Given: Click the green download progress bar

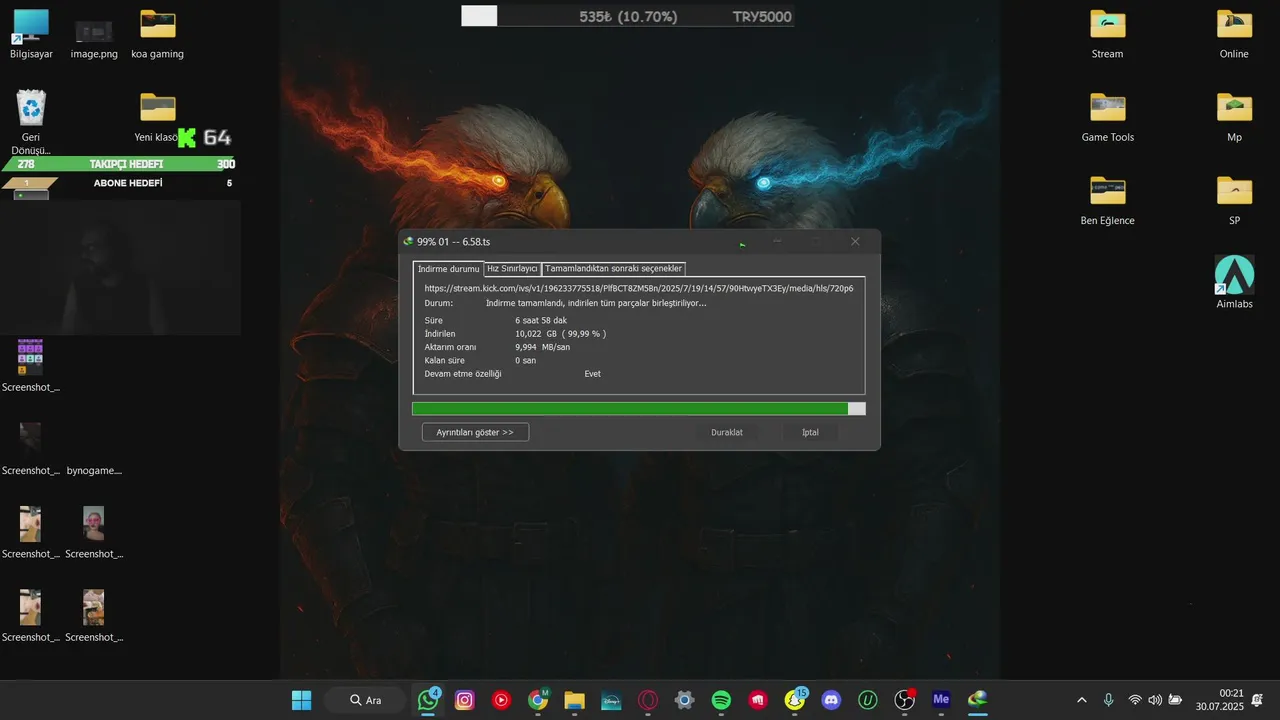Looking at the screenshot, I should pos(639,408).
